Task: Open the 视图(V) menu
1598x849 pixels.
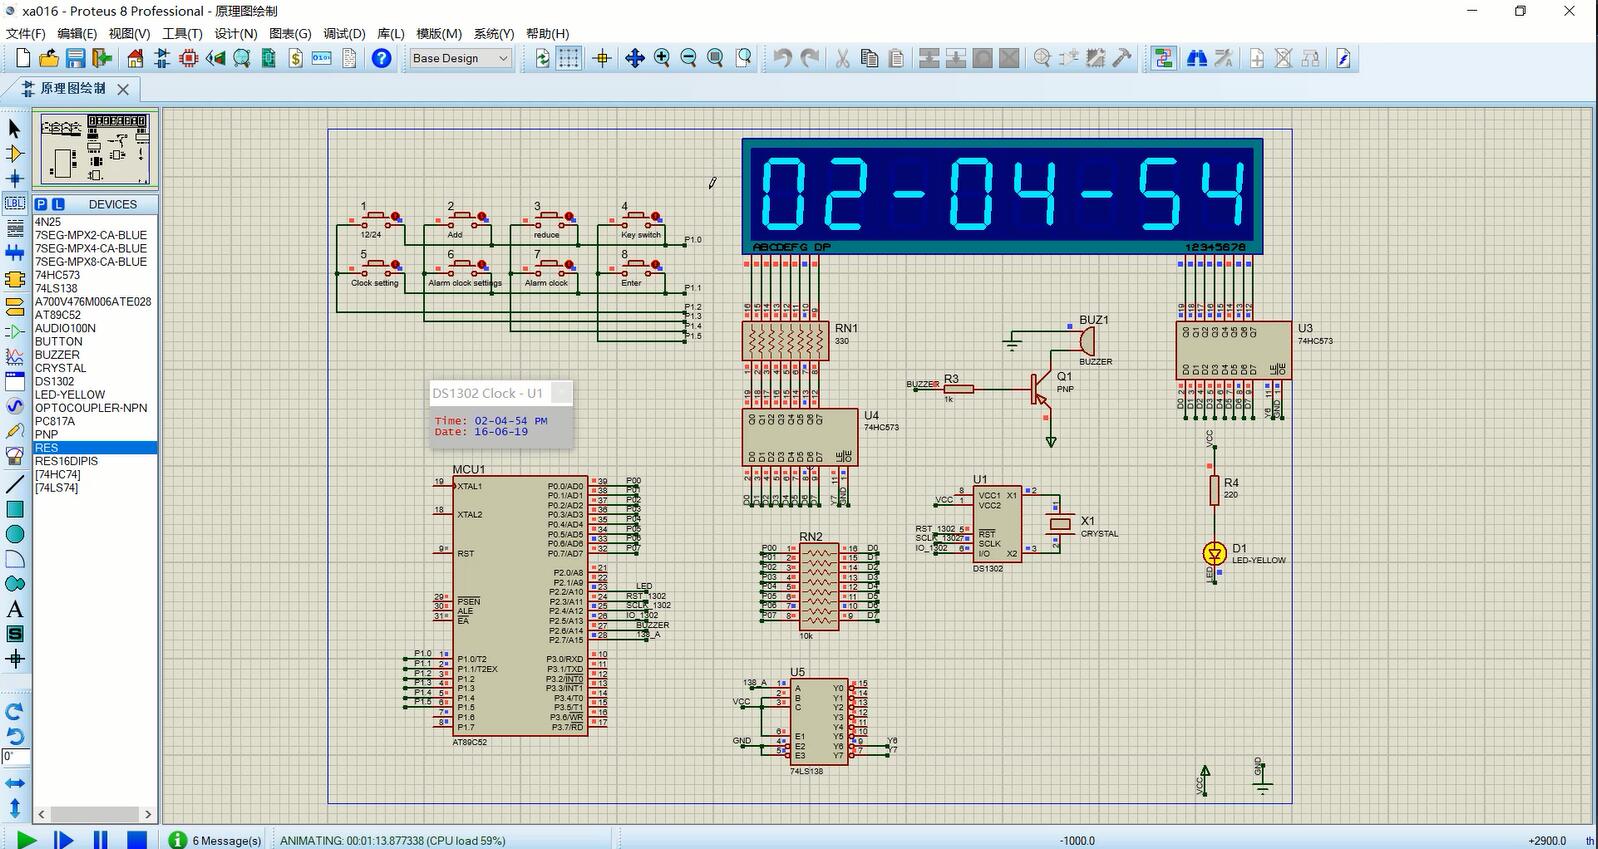Action: pos(130,33)
